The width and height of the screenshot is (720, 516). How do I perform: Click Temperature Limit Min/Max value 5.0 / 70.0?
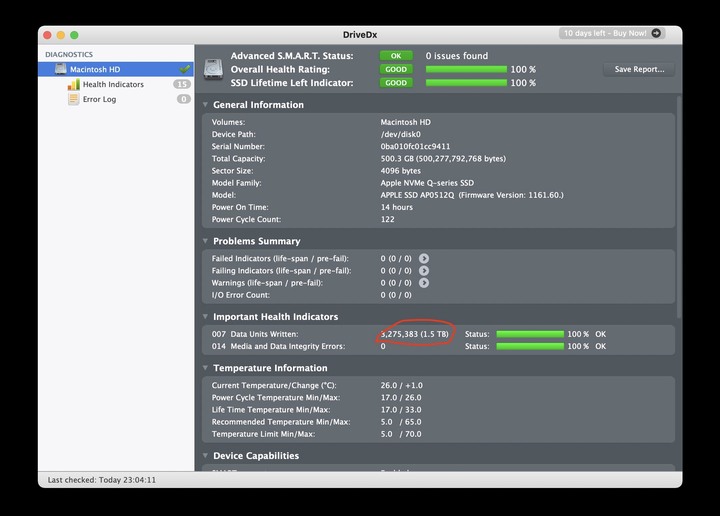pyautogui.click(x=401, y=434)
